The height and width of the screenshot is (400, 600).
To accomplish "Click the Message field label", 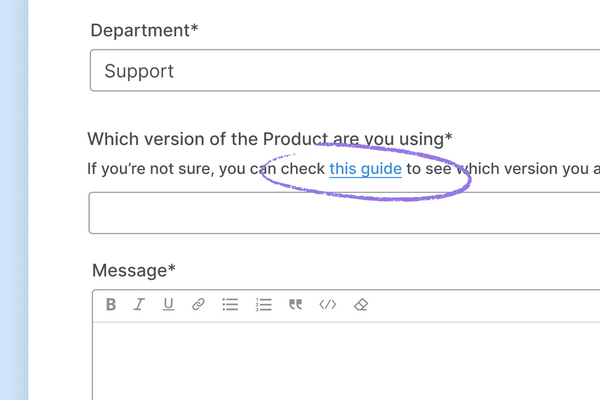I will click(134, 270).
